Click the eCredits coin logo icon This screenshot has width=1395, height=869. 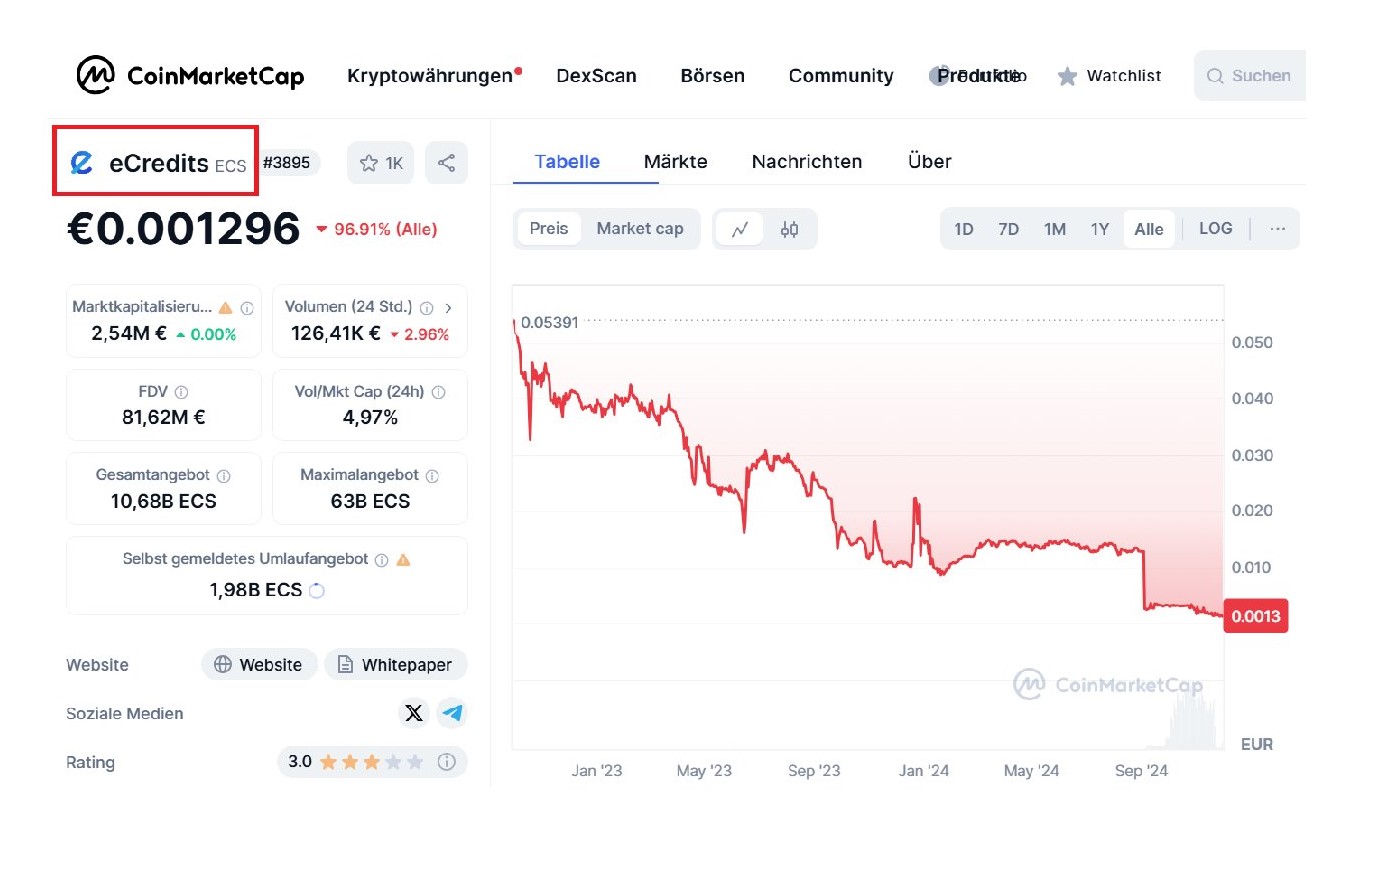pos(81,163)
